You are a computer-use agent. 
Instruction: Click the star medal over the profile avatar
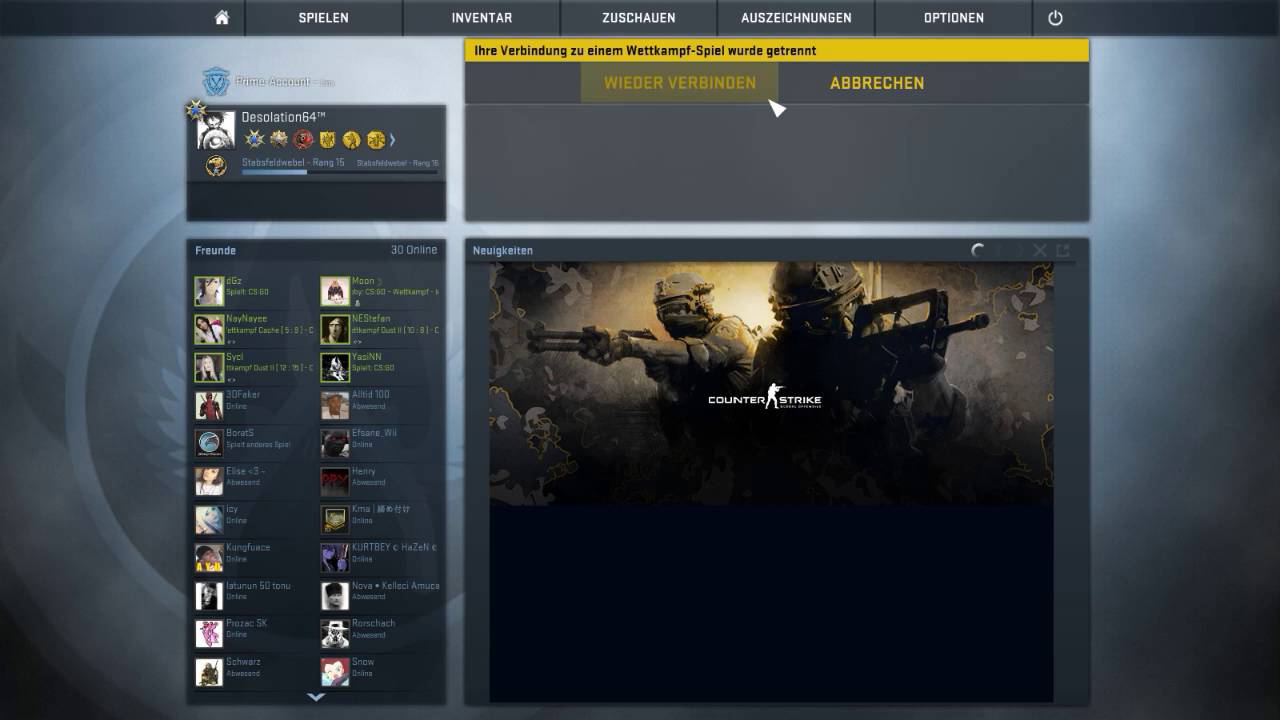pos(194,109)
